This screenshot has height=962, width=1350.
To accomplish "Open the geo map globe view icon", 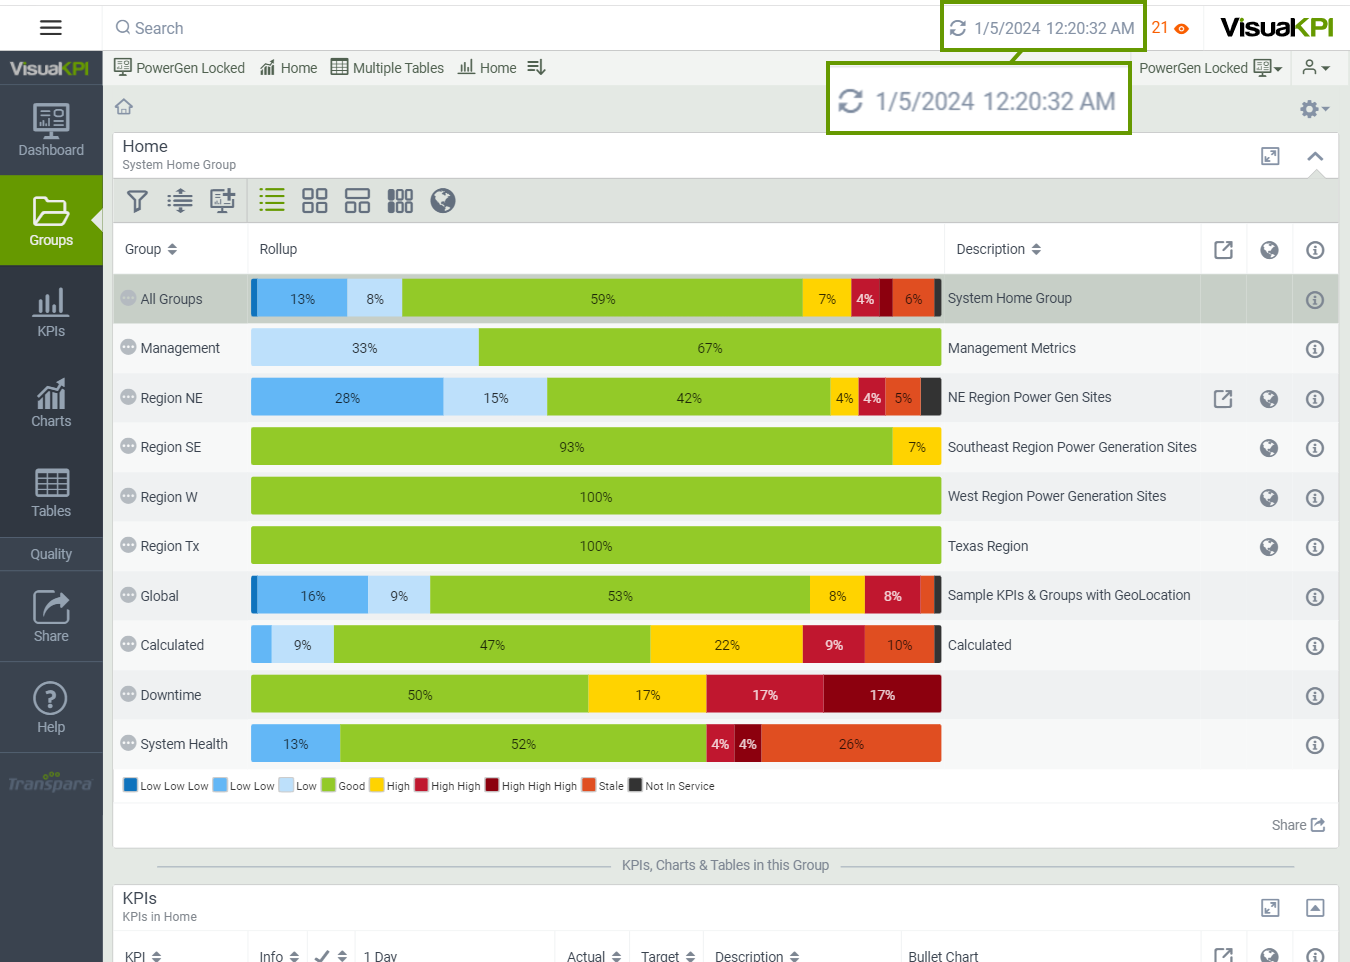I will click(x=443, y=201).
